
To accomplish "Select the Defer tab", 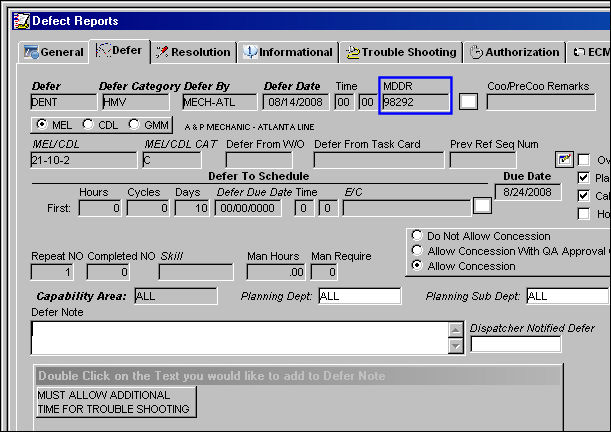I will coord(120,51).
